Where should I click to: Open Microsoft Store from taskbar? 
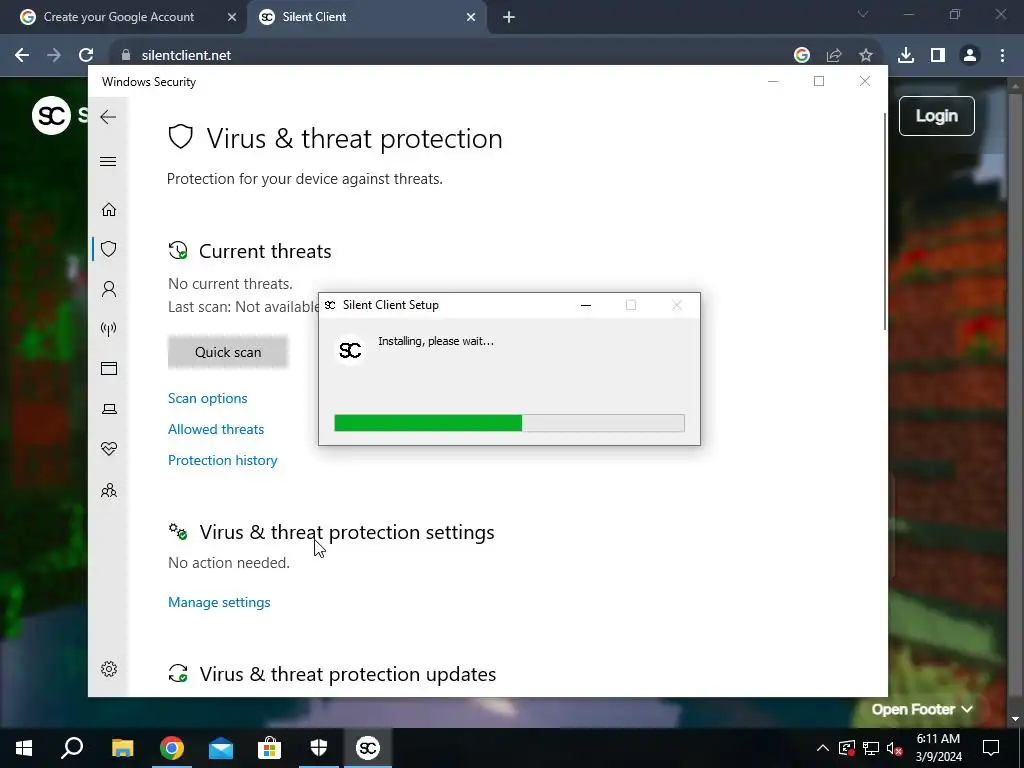click(x=269, y=748)
